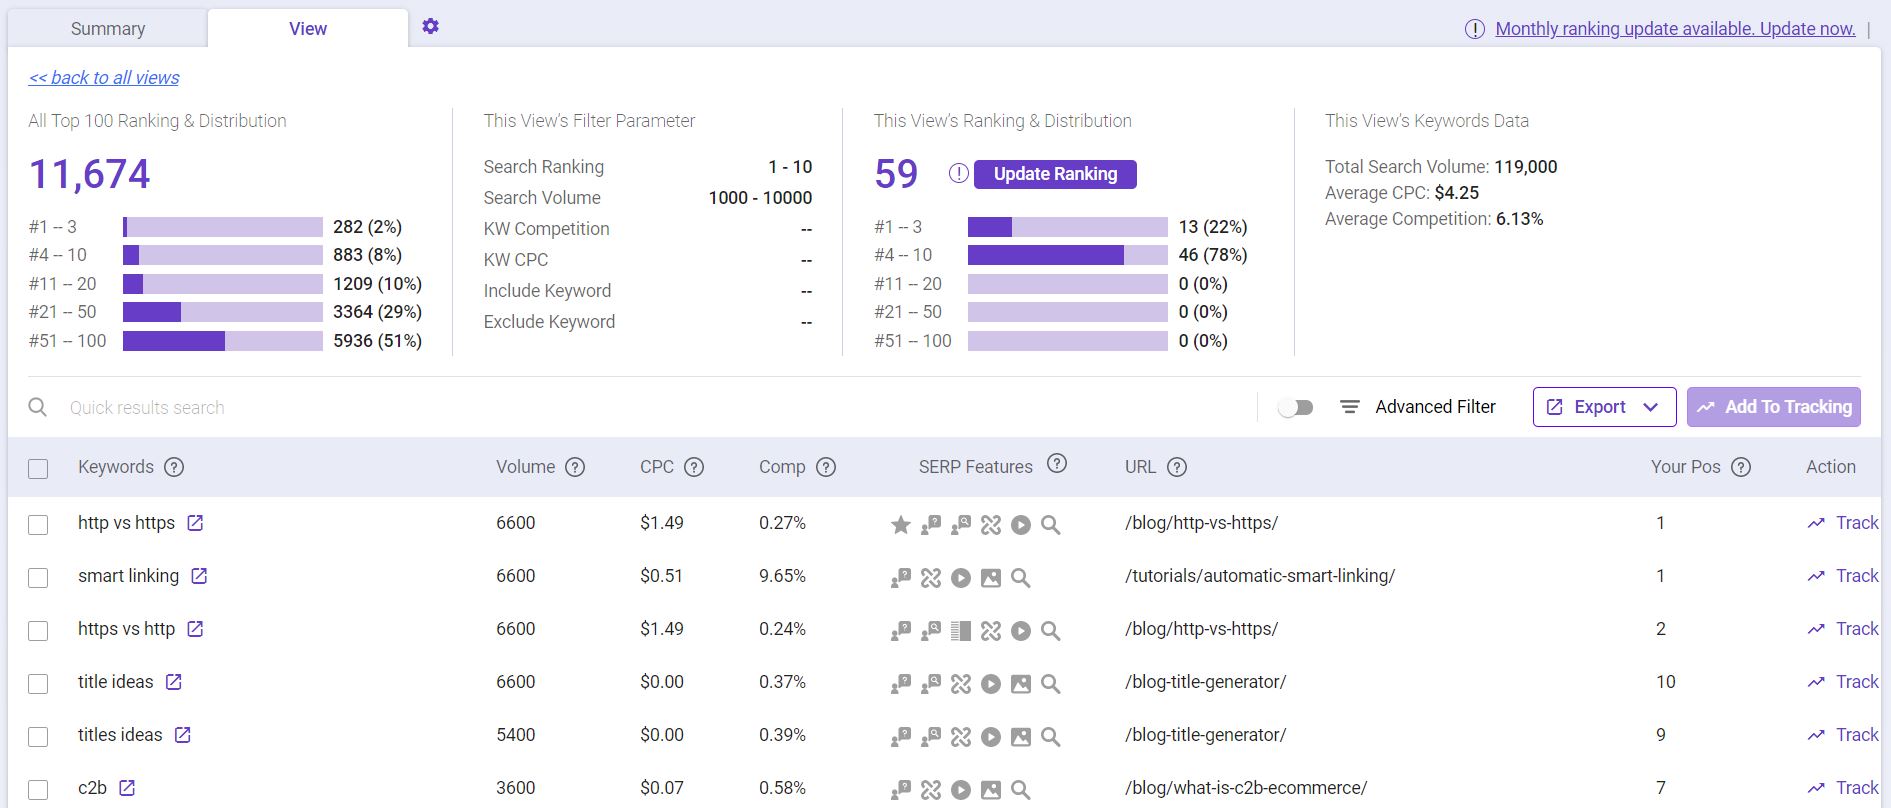Open external link icon for title ideas
Screen dimensions: 1891x808
point(174,682)
